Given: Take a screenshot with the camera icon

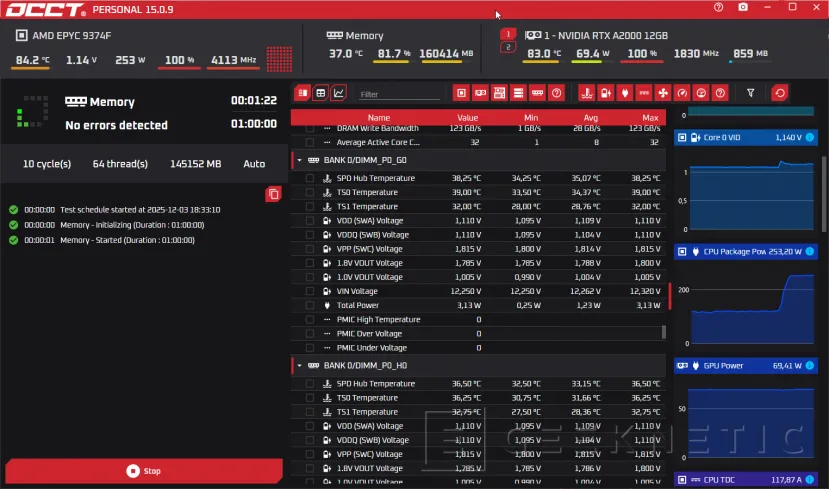Looking at the screenshot, I should 743,7.
